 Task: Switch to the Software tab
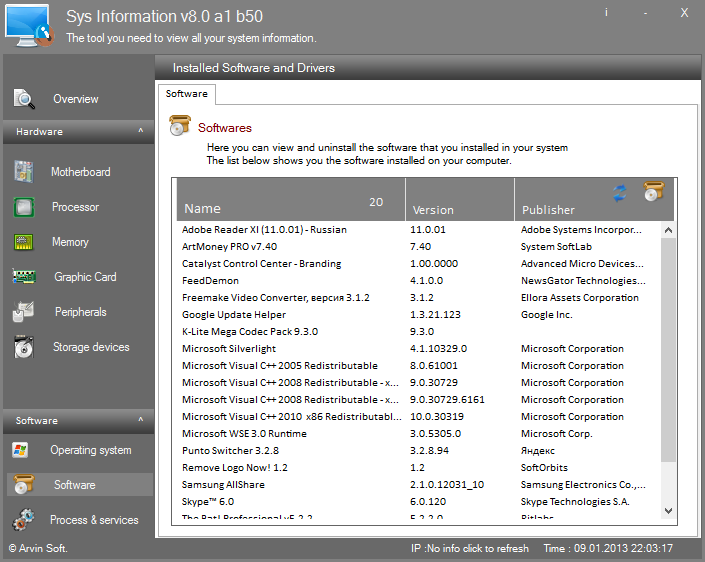(x=187, y=94)
